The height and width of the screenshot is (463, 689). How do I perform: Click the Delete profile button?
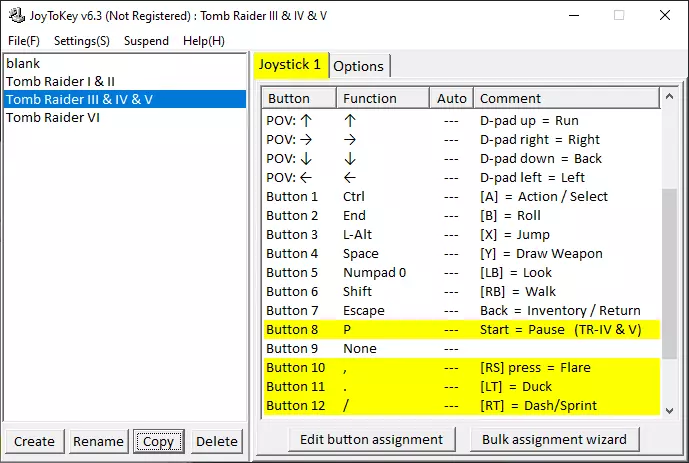[217, 441]
